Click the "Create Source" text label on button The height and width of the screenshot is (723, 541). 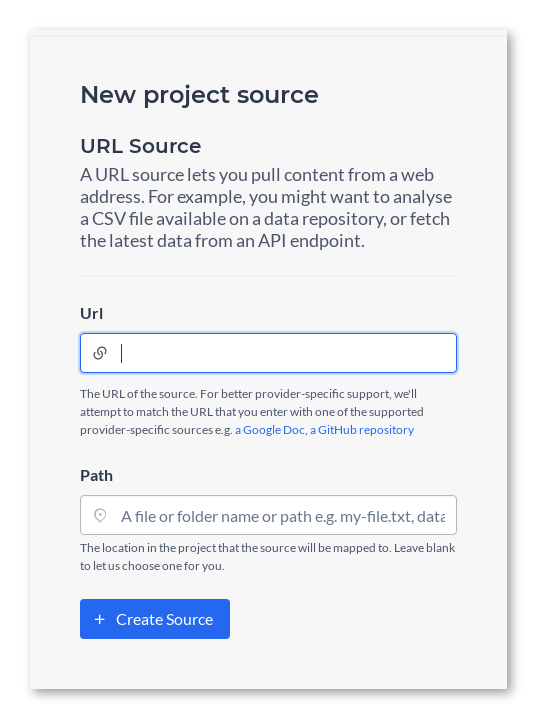point(165,619)
